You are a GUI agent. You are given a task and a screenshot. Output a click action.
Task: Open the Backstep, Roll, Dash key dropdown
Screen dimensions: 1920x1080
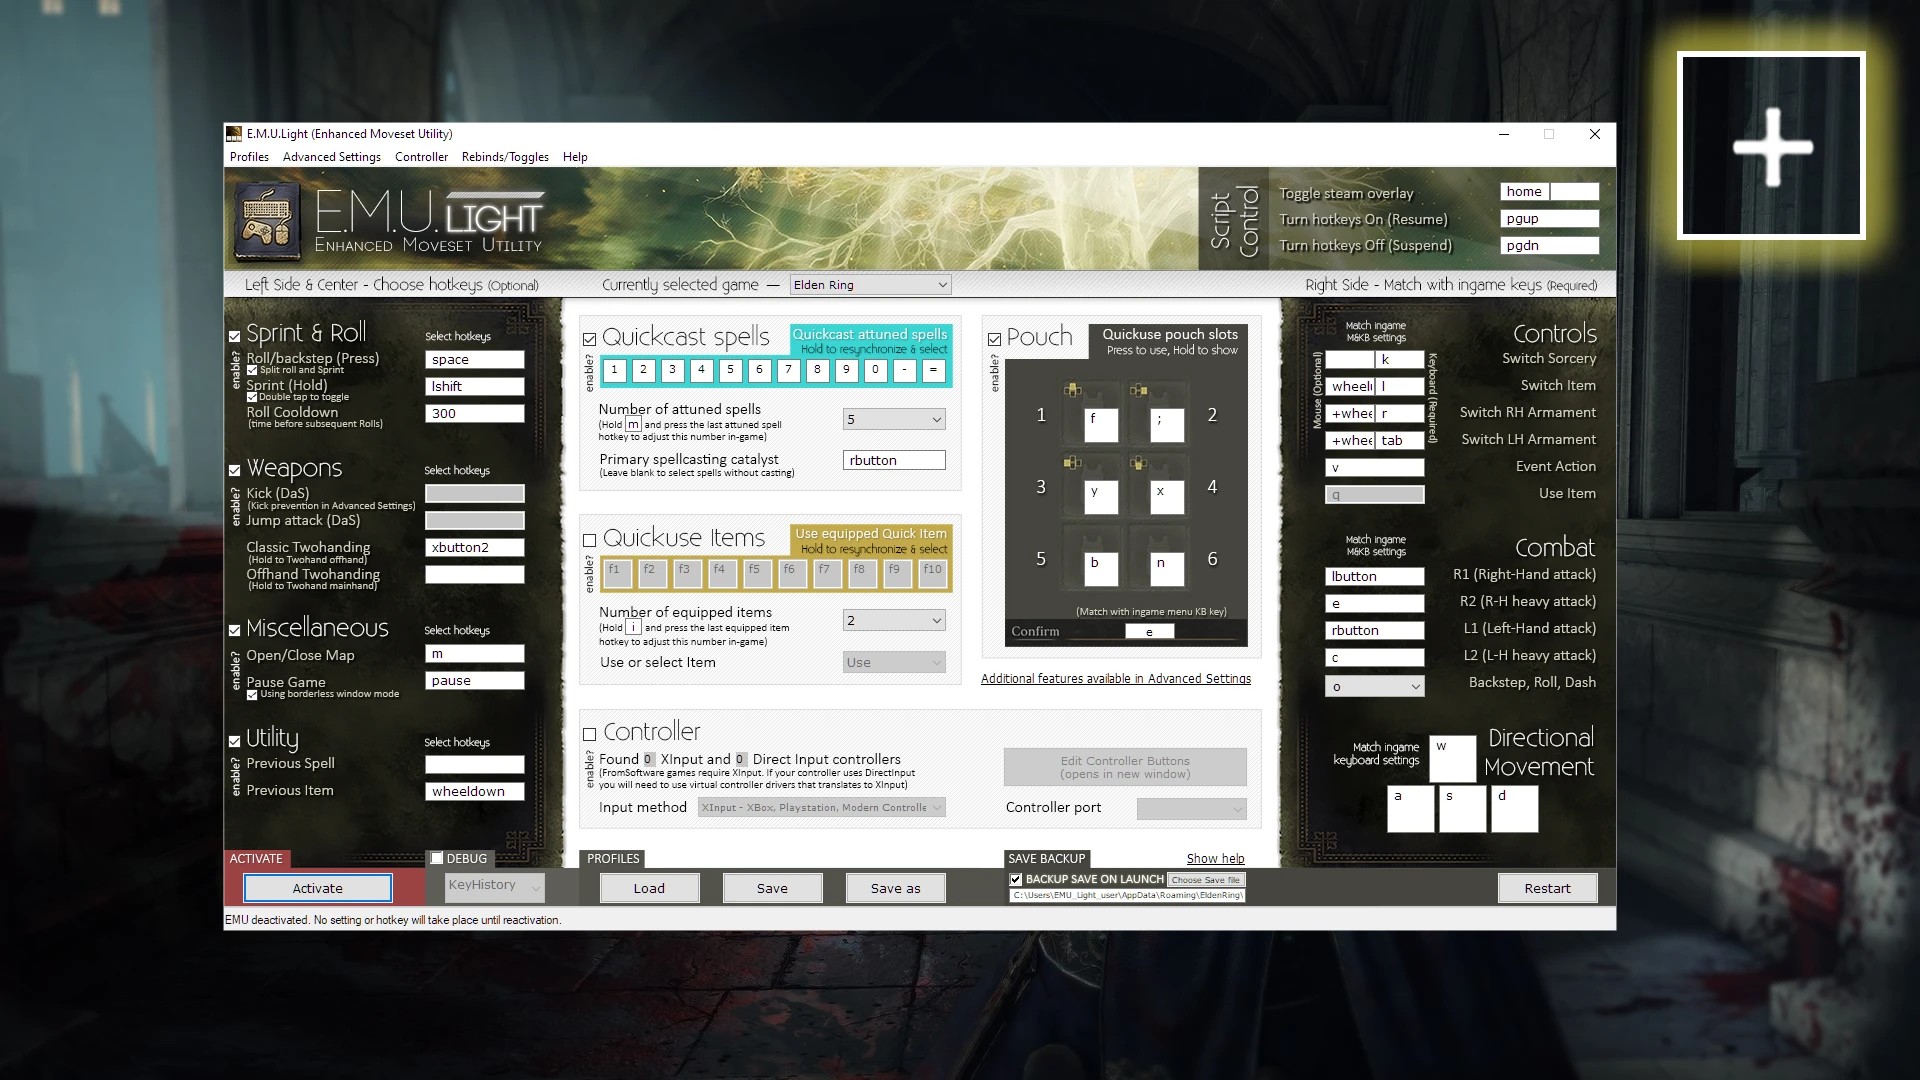pyautogui.click(x=1375, y=686)
